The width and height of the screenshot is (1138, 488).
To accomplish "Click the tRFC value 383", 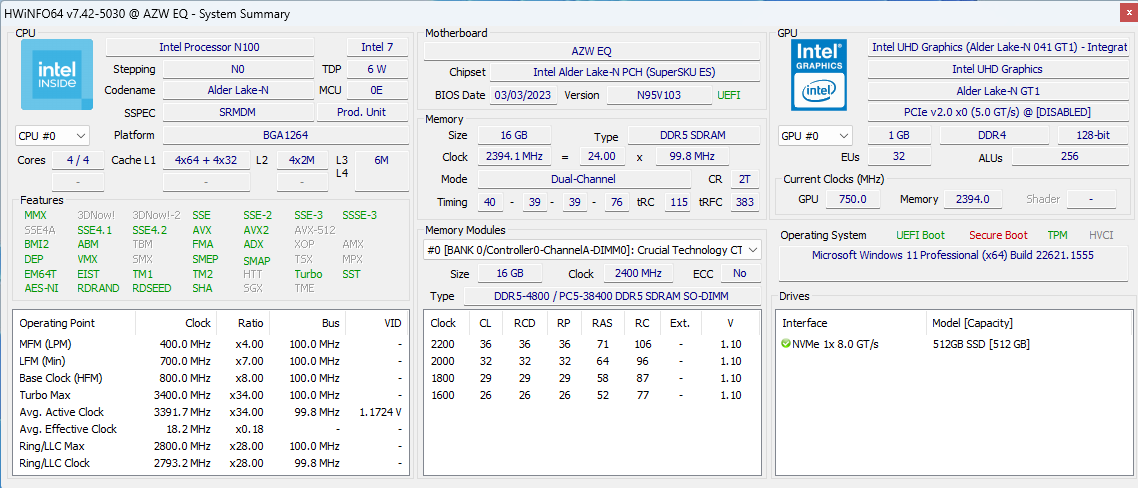I will [x=745, y=203].
